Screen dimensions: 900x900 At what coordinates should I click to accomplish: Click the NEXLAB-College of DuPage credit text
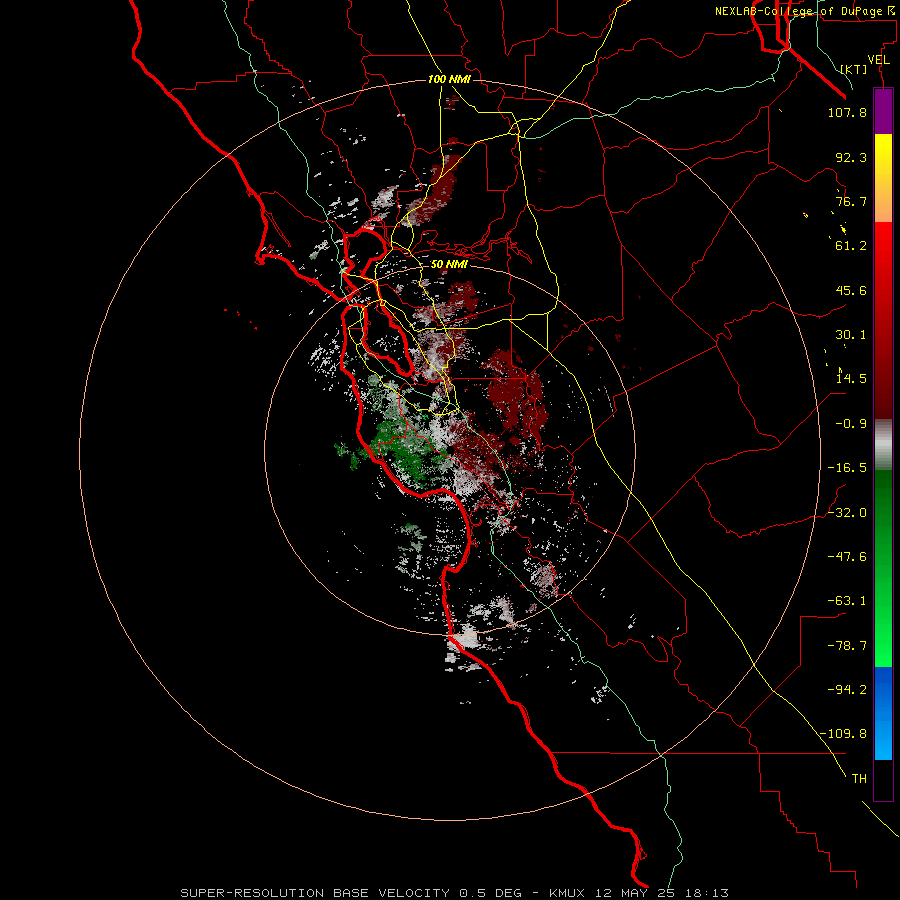click(804, 11)
